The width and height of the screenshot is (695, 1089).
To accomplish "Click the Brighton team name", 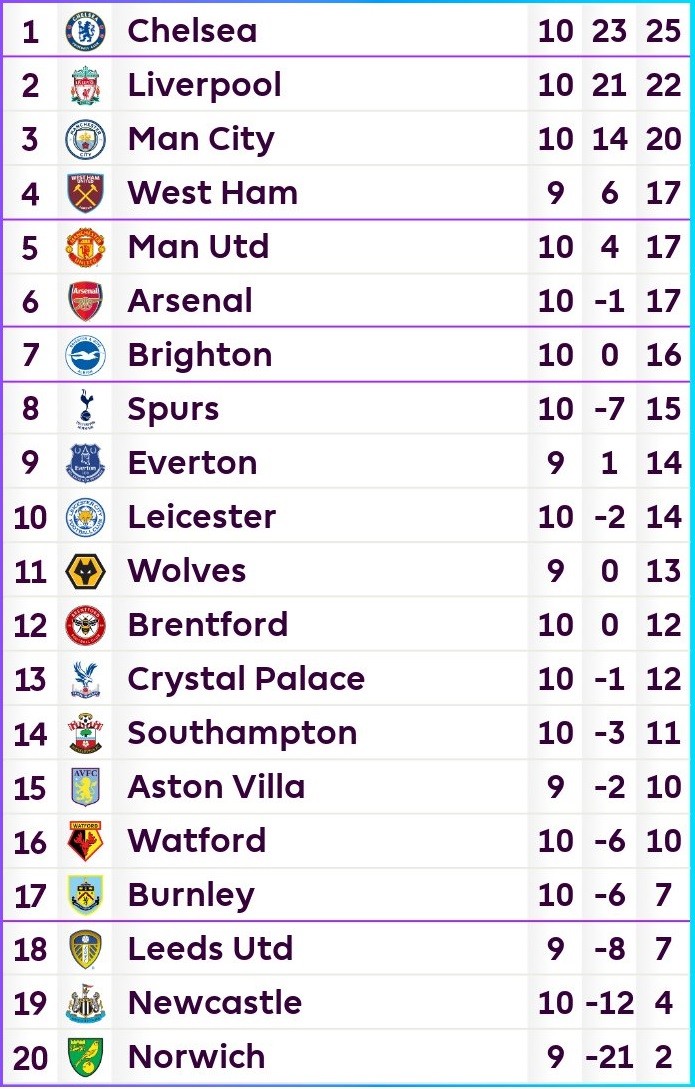I will click(x=200, y=355).
